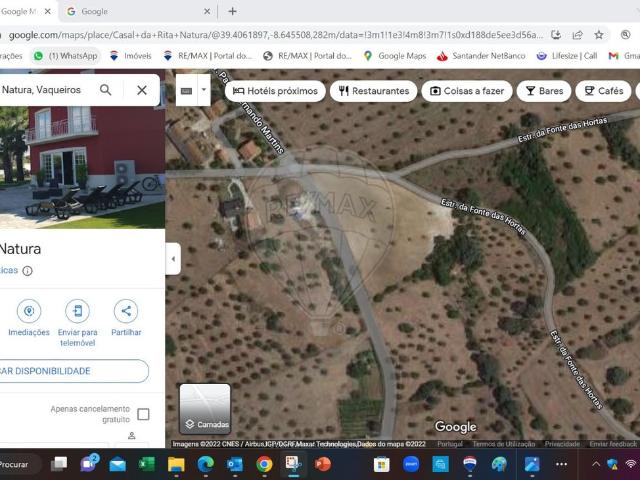Open the Zoom app on taskbar
Image resolution: width=640 pixels, height=480 pixels.
411,464
